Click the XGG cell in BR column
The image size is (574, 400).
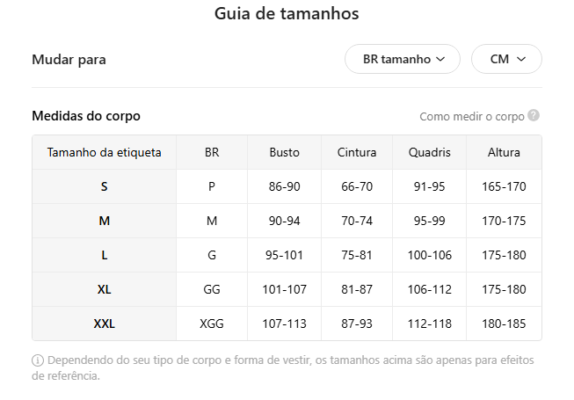point(212,324)
